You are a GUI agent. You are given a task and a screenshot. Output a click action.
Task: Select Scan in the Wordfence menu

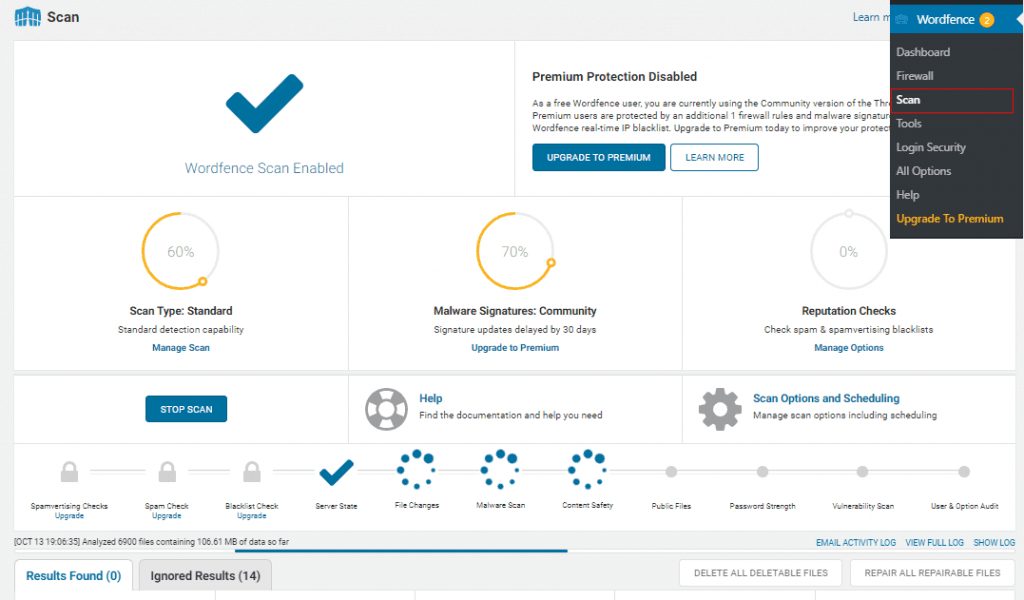coord(953,100)
